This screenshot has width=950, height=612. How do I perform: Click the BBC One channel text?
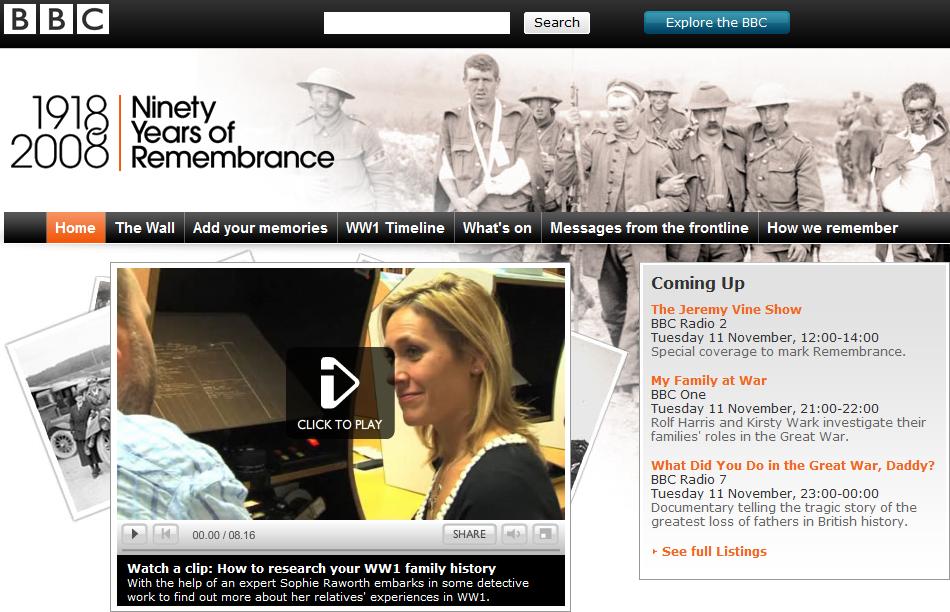[678, 394]
